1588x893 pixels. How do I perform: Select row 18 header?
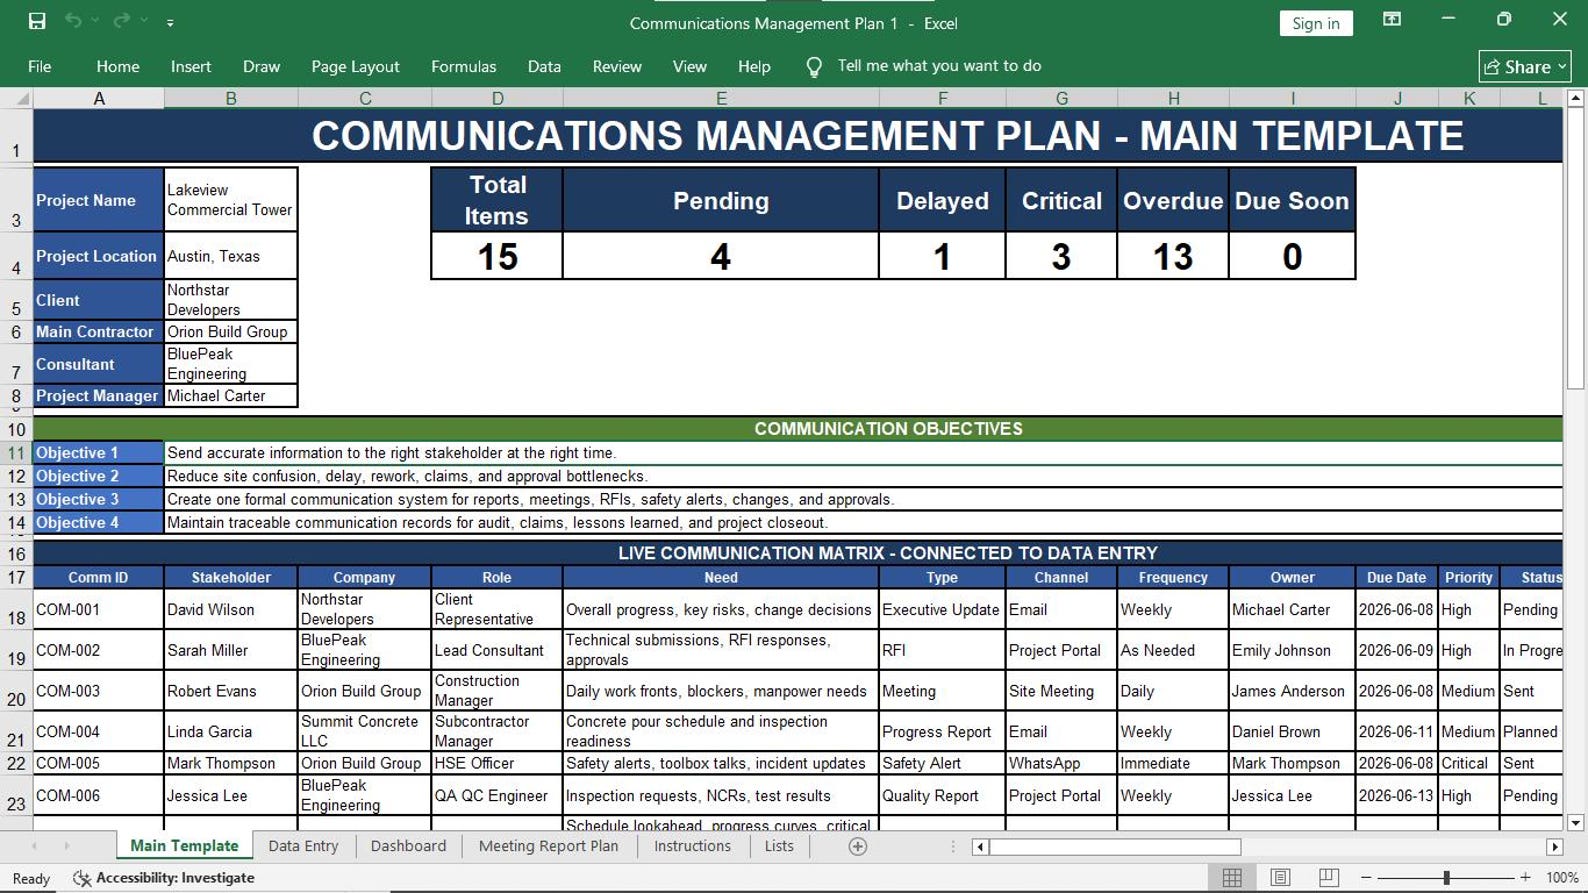coord(16,609)
